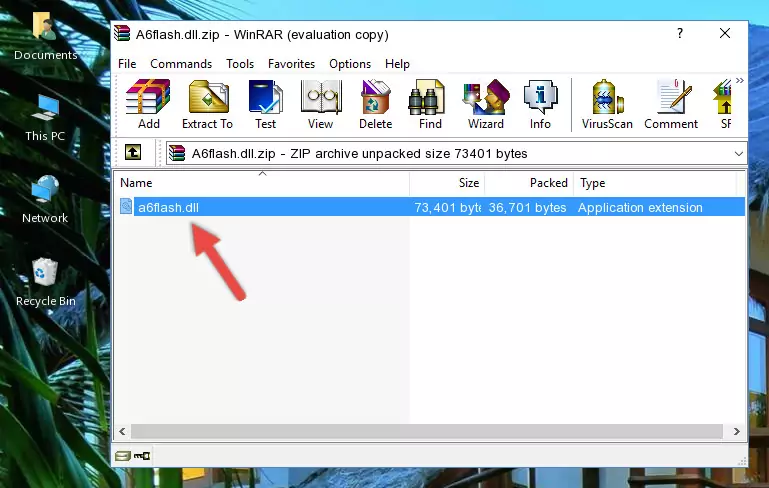Click the partially hidden SFX toolbar icon
The image size is (769, 488).
point(724,104)
